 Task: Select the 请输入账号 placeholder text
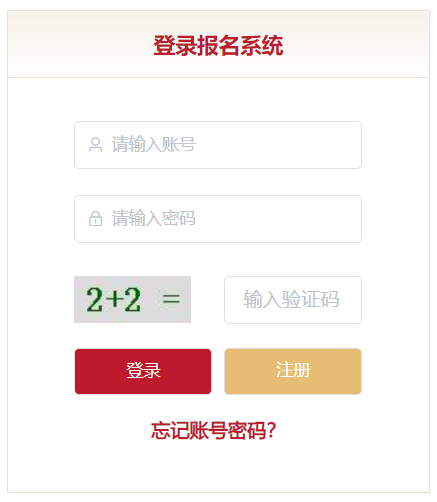point(154,144)
